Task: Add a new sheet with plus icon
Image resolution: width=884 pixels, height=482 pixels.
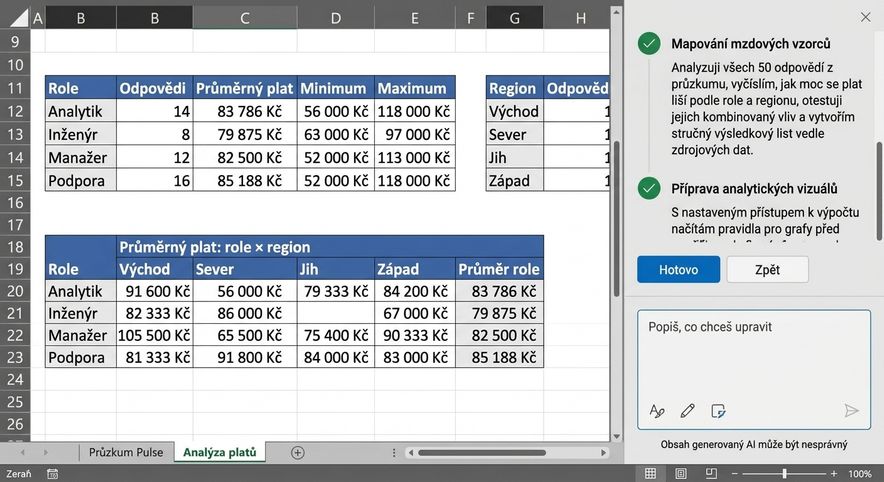Action: coord(298,452)
